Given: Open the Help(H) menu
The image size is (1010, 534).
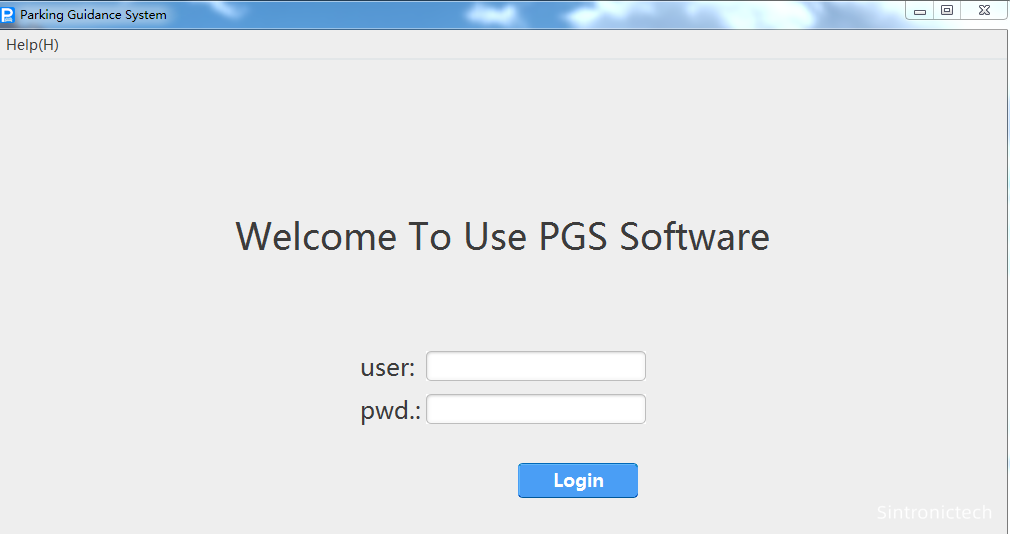Looking at the screenshot, I should [32, 45].
